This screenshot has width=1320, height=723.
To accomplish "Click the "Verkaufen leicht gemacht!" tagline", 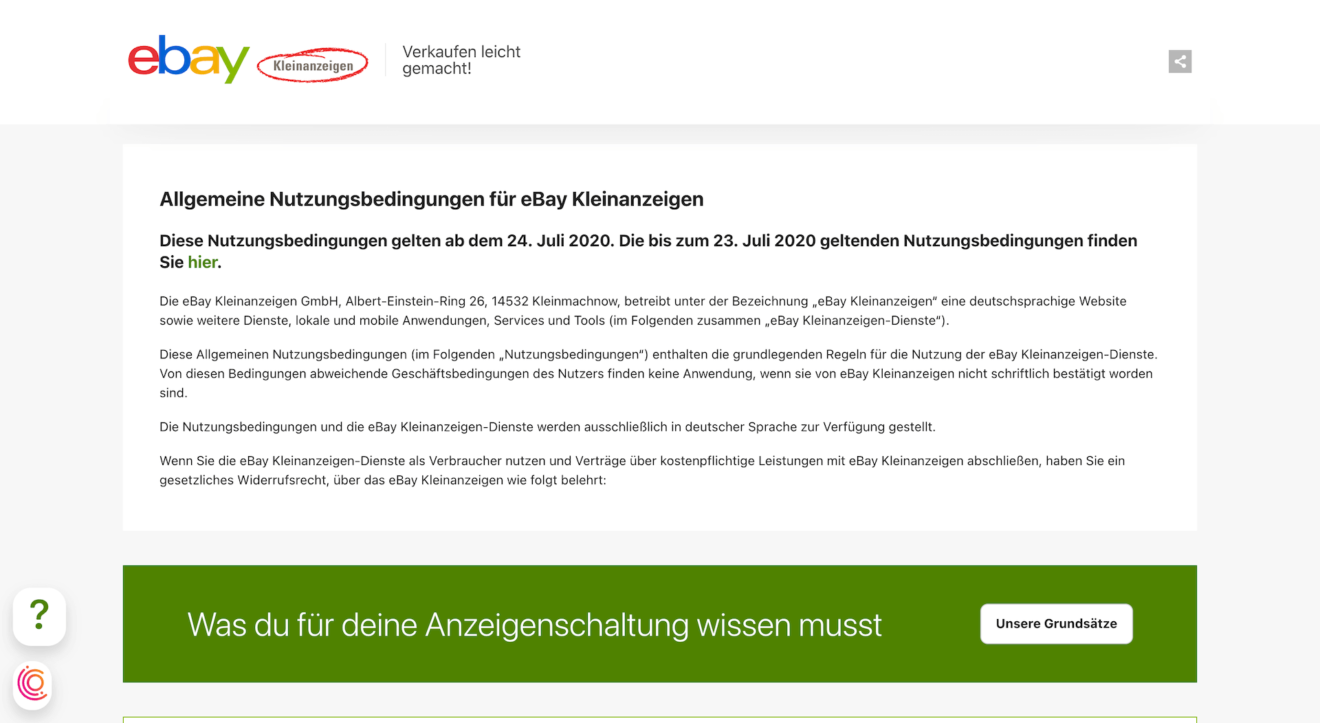I will [x=461, y=60].
